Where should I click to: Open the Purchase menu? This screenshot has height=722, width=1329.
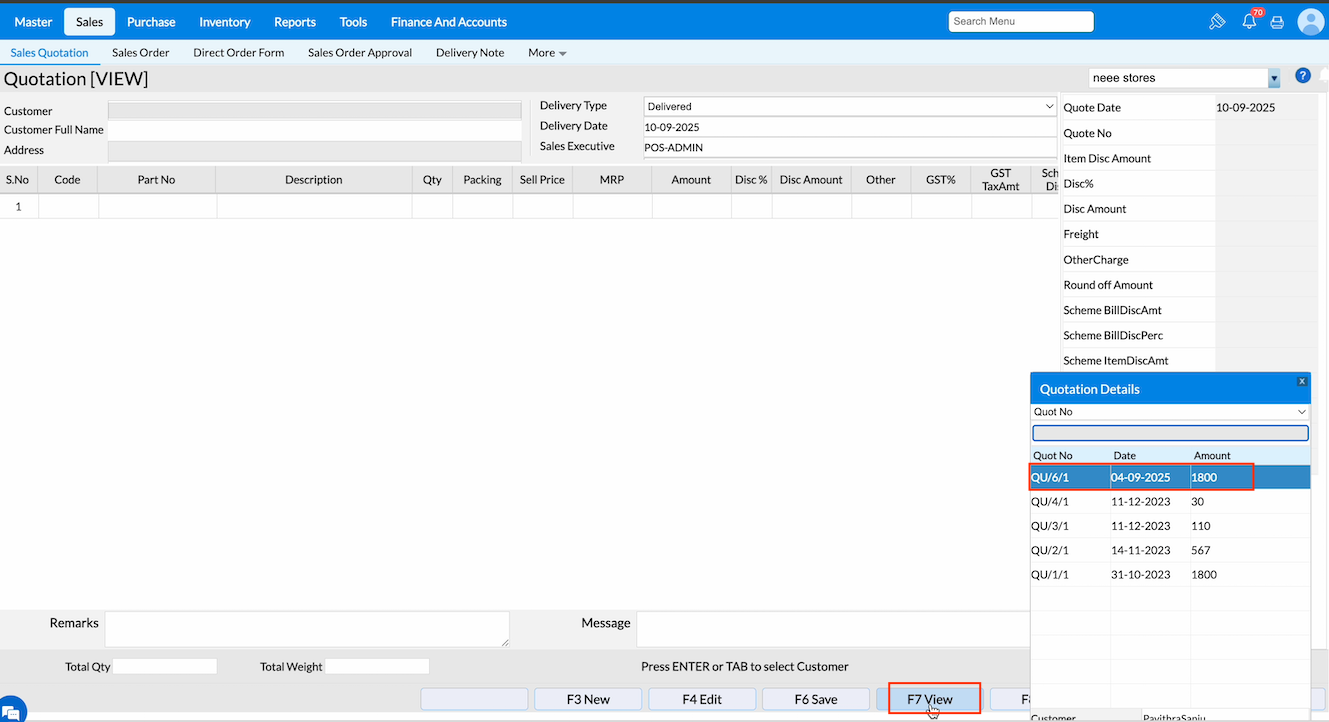tap(151, 22)
